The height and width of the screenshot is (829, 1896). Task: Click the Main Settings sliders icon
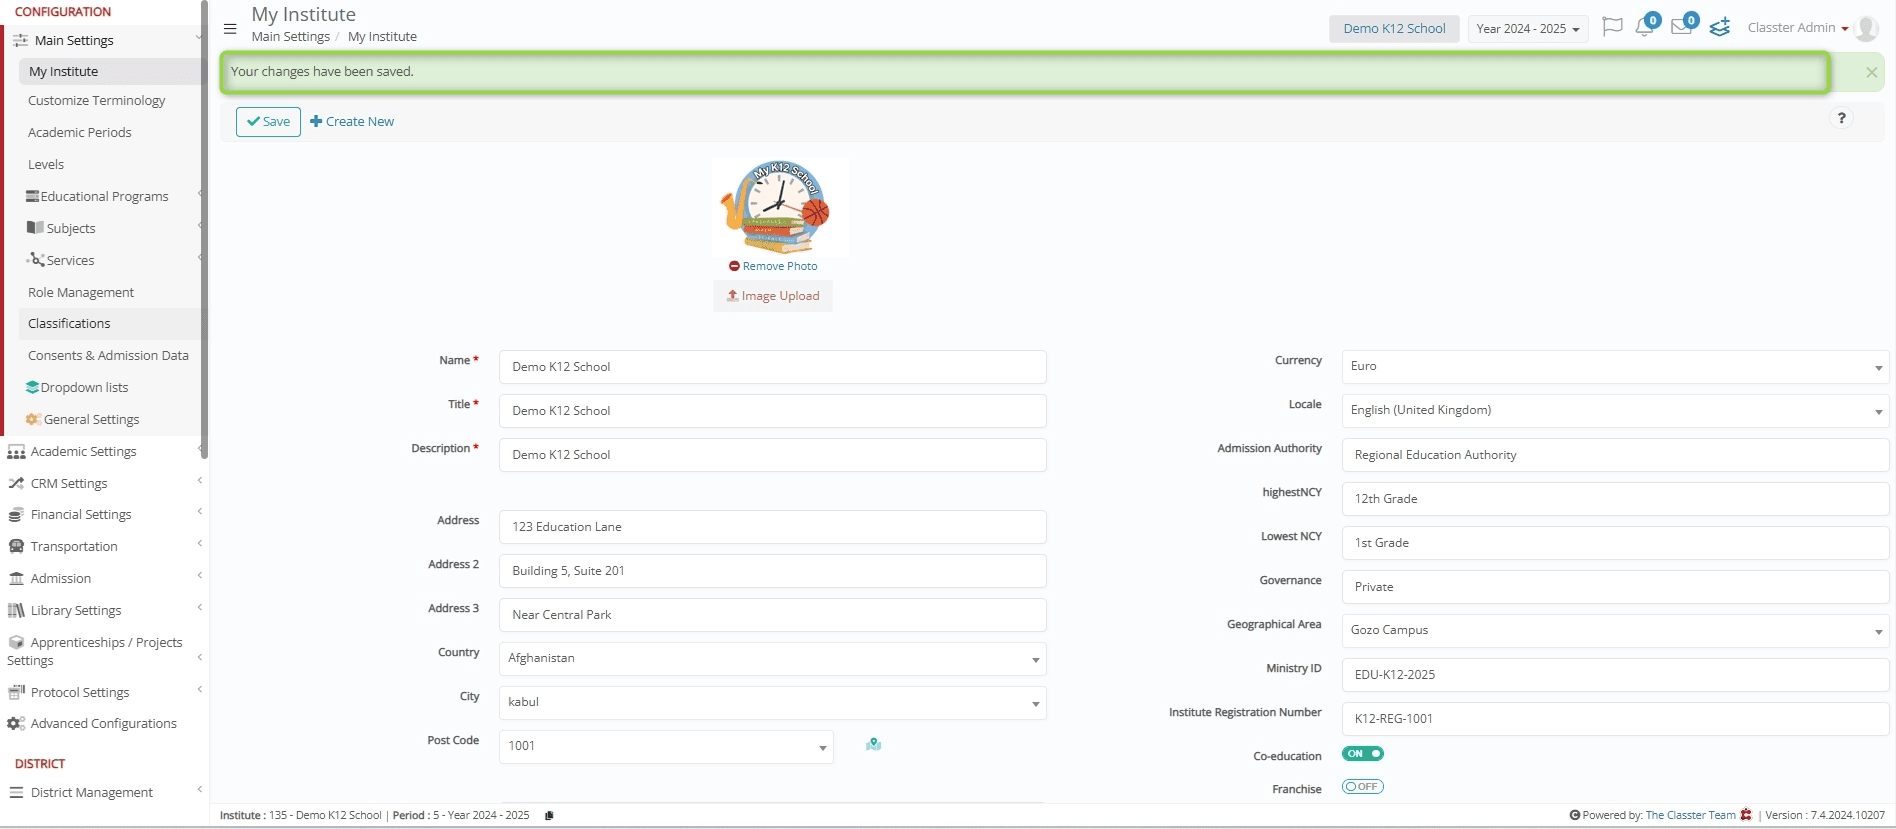coord(20,40)
